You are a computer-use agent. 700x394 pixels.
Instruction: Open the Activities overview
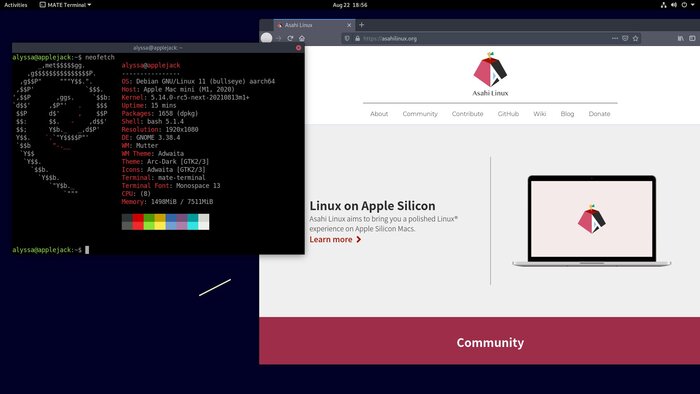[x=16, y=5]
